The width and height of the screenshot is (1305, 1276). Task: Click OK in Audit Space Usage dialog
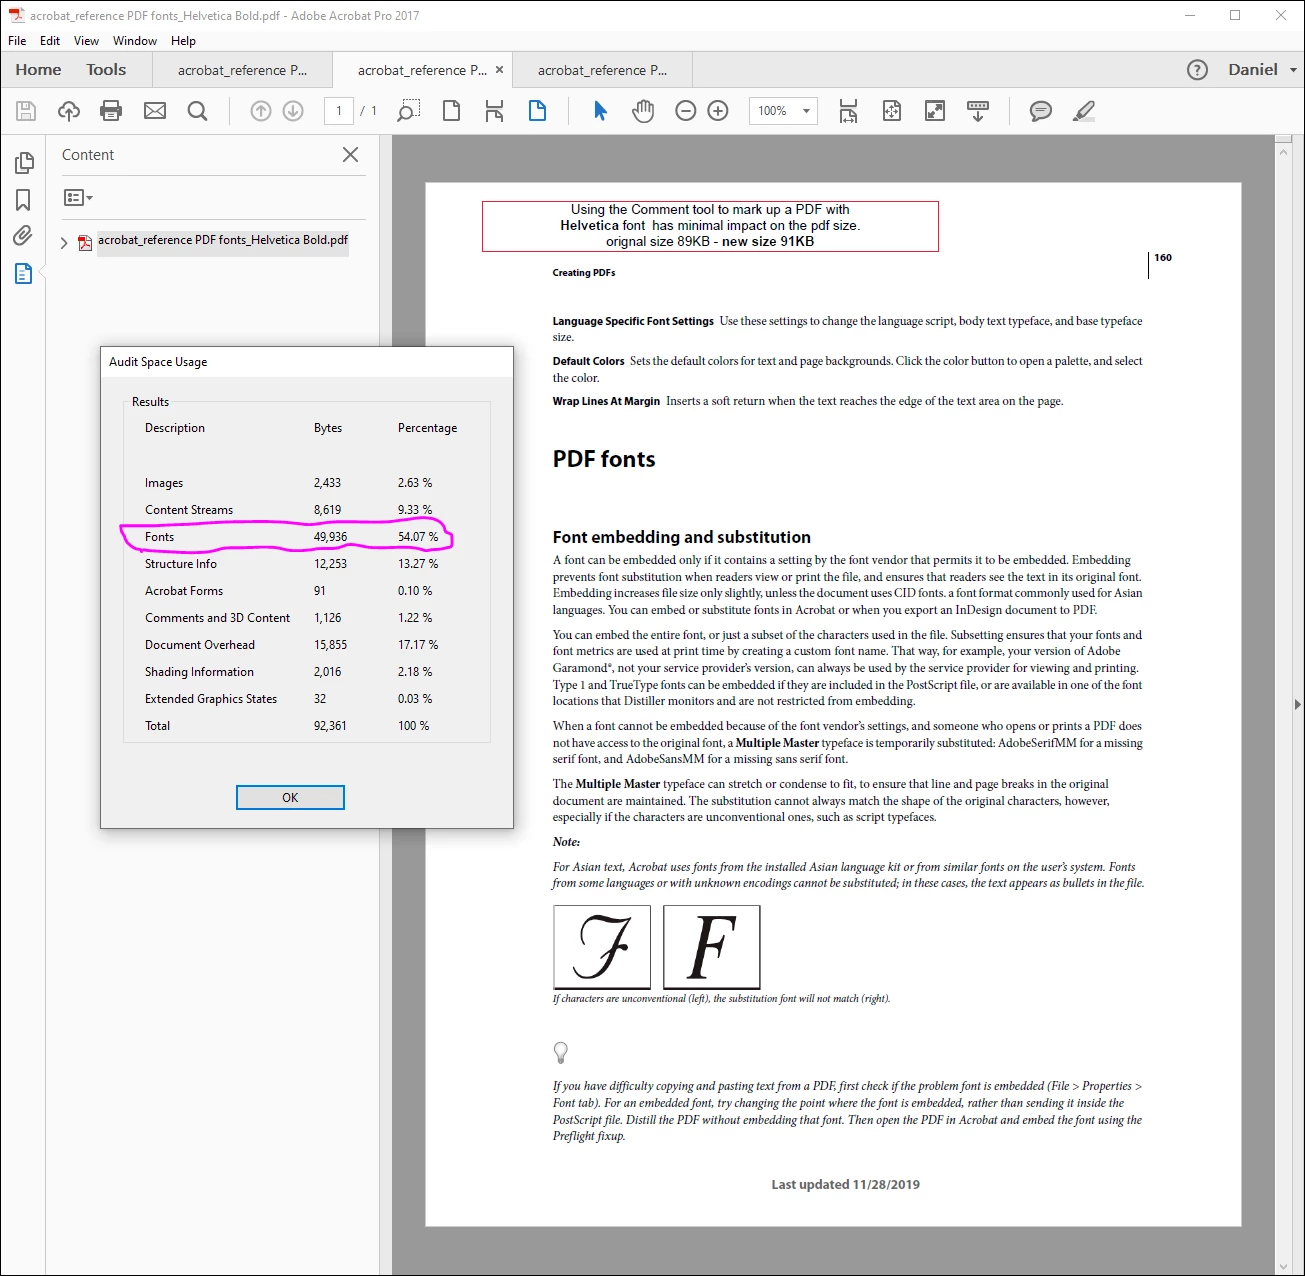pyautogui.click(x=290, y=797)
